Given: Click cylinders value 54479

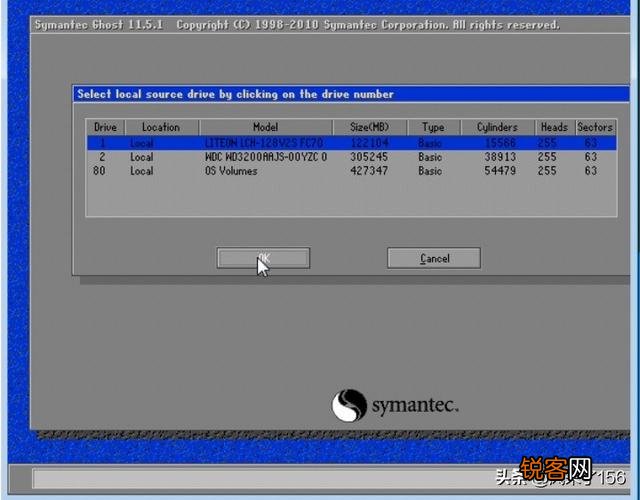Looking at the screenshot, I should click(x=500, y=171).
